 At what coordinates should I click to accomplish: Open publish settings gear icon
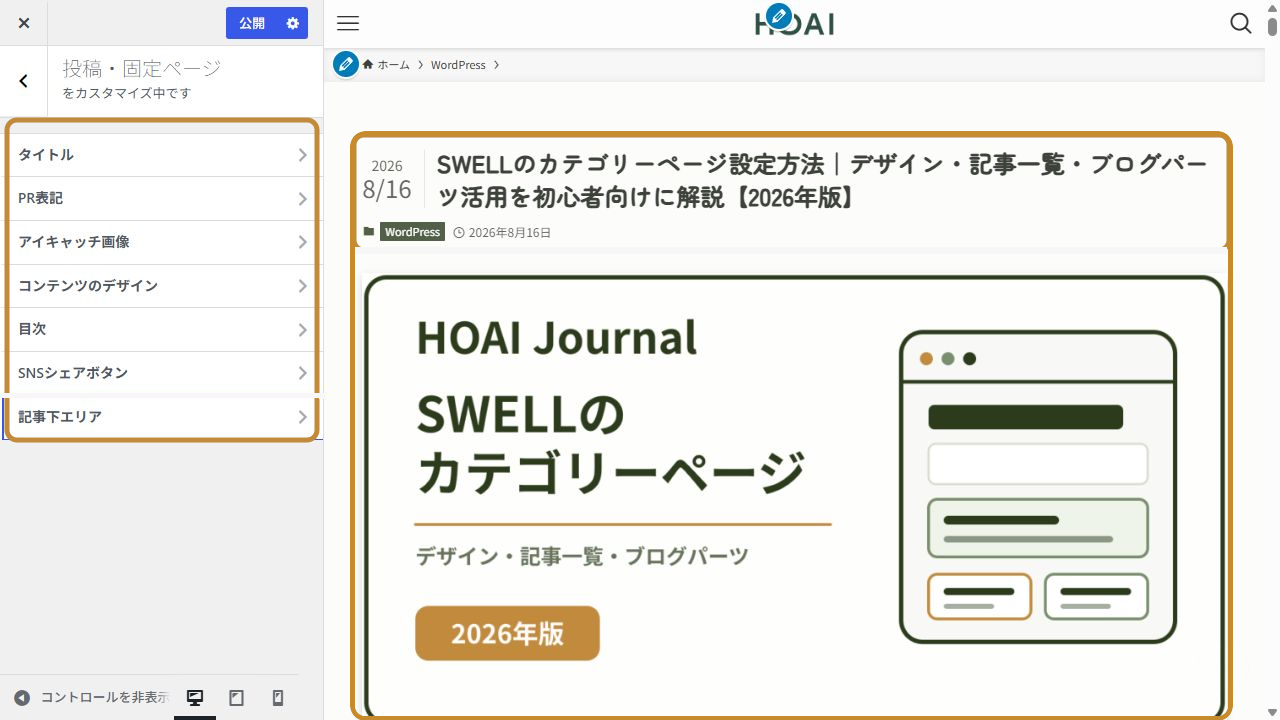(293, 23)
